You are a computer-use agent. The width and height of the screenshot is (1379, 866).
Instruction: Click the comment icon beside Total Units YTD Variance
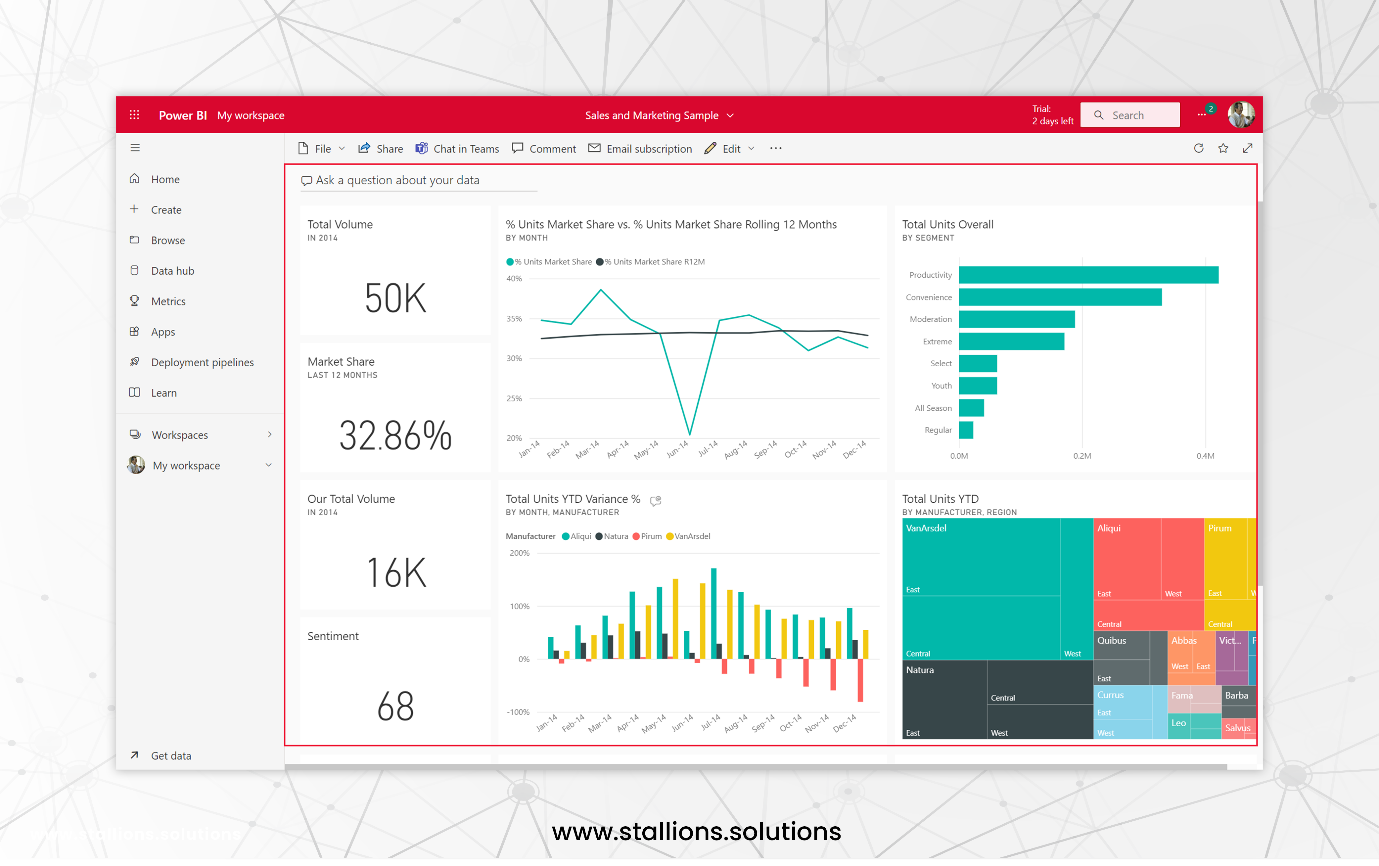tap(656, 500)
